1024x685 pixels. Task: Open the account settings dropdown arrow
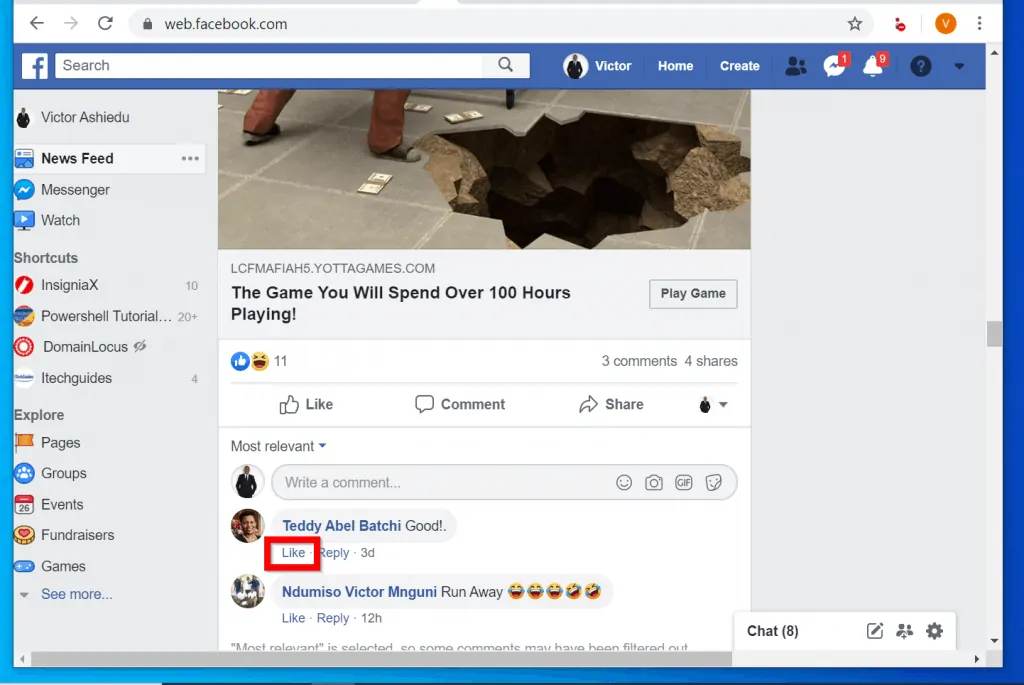959,66
